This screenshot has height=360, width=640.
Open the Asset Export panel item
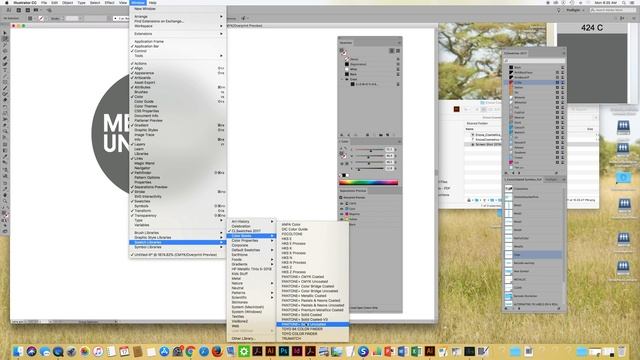coord(178,82)
